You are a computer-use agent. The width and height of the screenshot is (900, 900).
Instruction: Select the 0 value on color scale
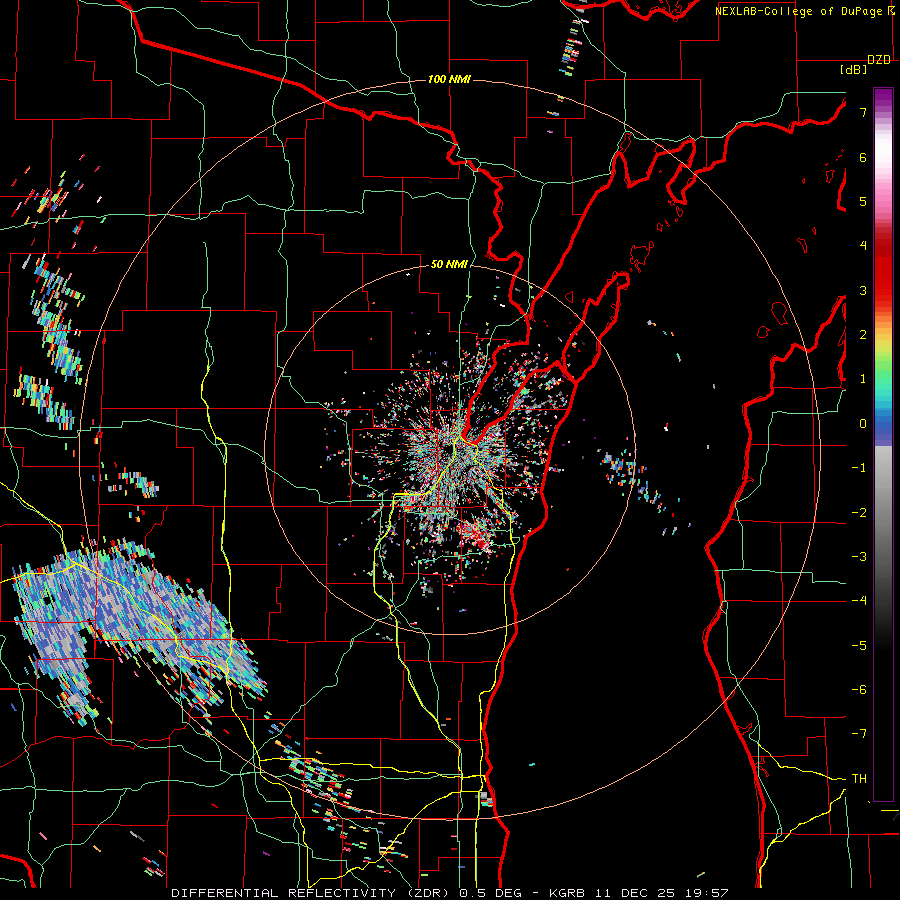click(863, 424)
